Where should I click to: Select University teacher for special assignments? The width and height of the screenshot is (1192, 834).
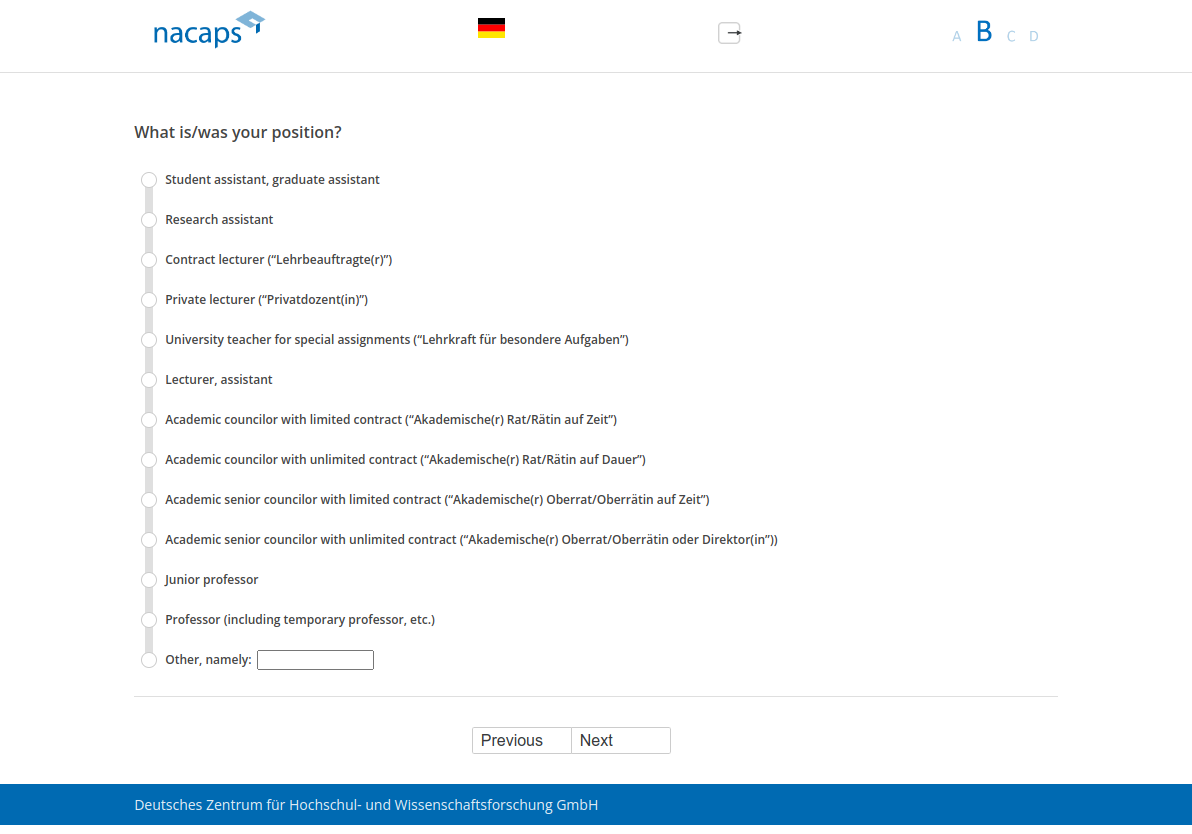tap(149, 340)
